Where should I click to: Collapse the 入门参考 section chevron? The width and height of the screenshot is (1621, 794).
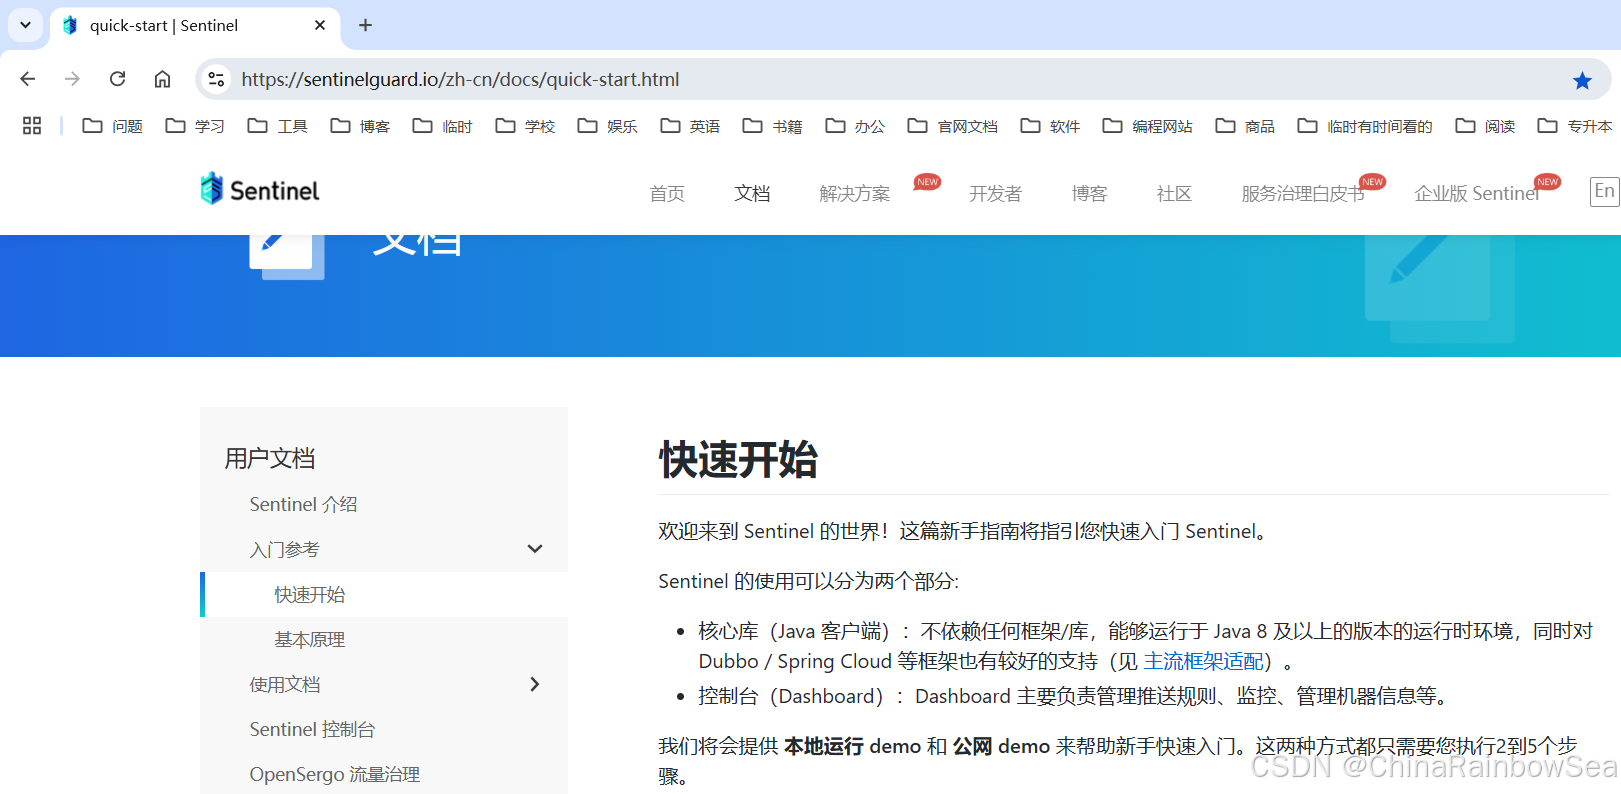pos(535,549)
